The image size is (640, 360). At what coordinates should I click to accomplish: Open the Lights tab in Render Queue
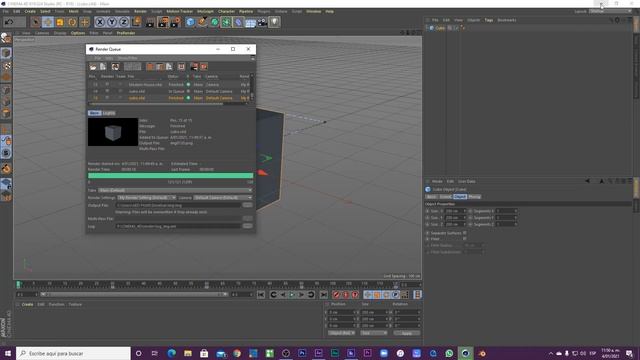[x=109, y=113]
